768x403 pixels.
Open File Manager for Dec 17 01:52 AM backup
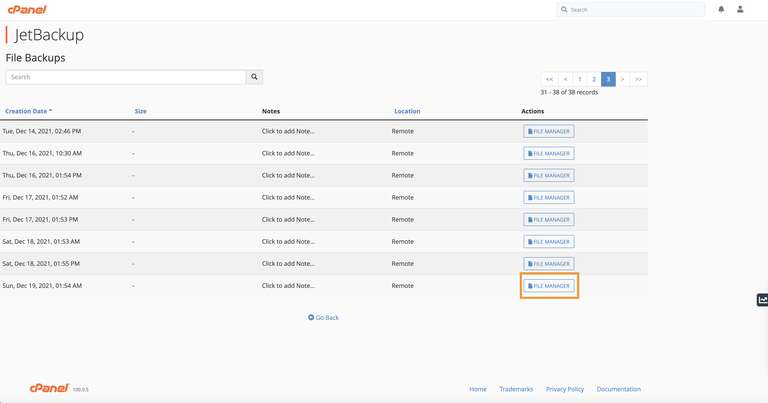point(549,197)
